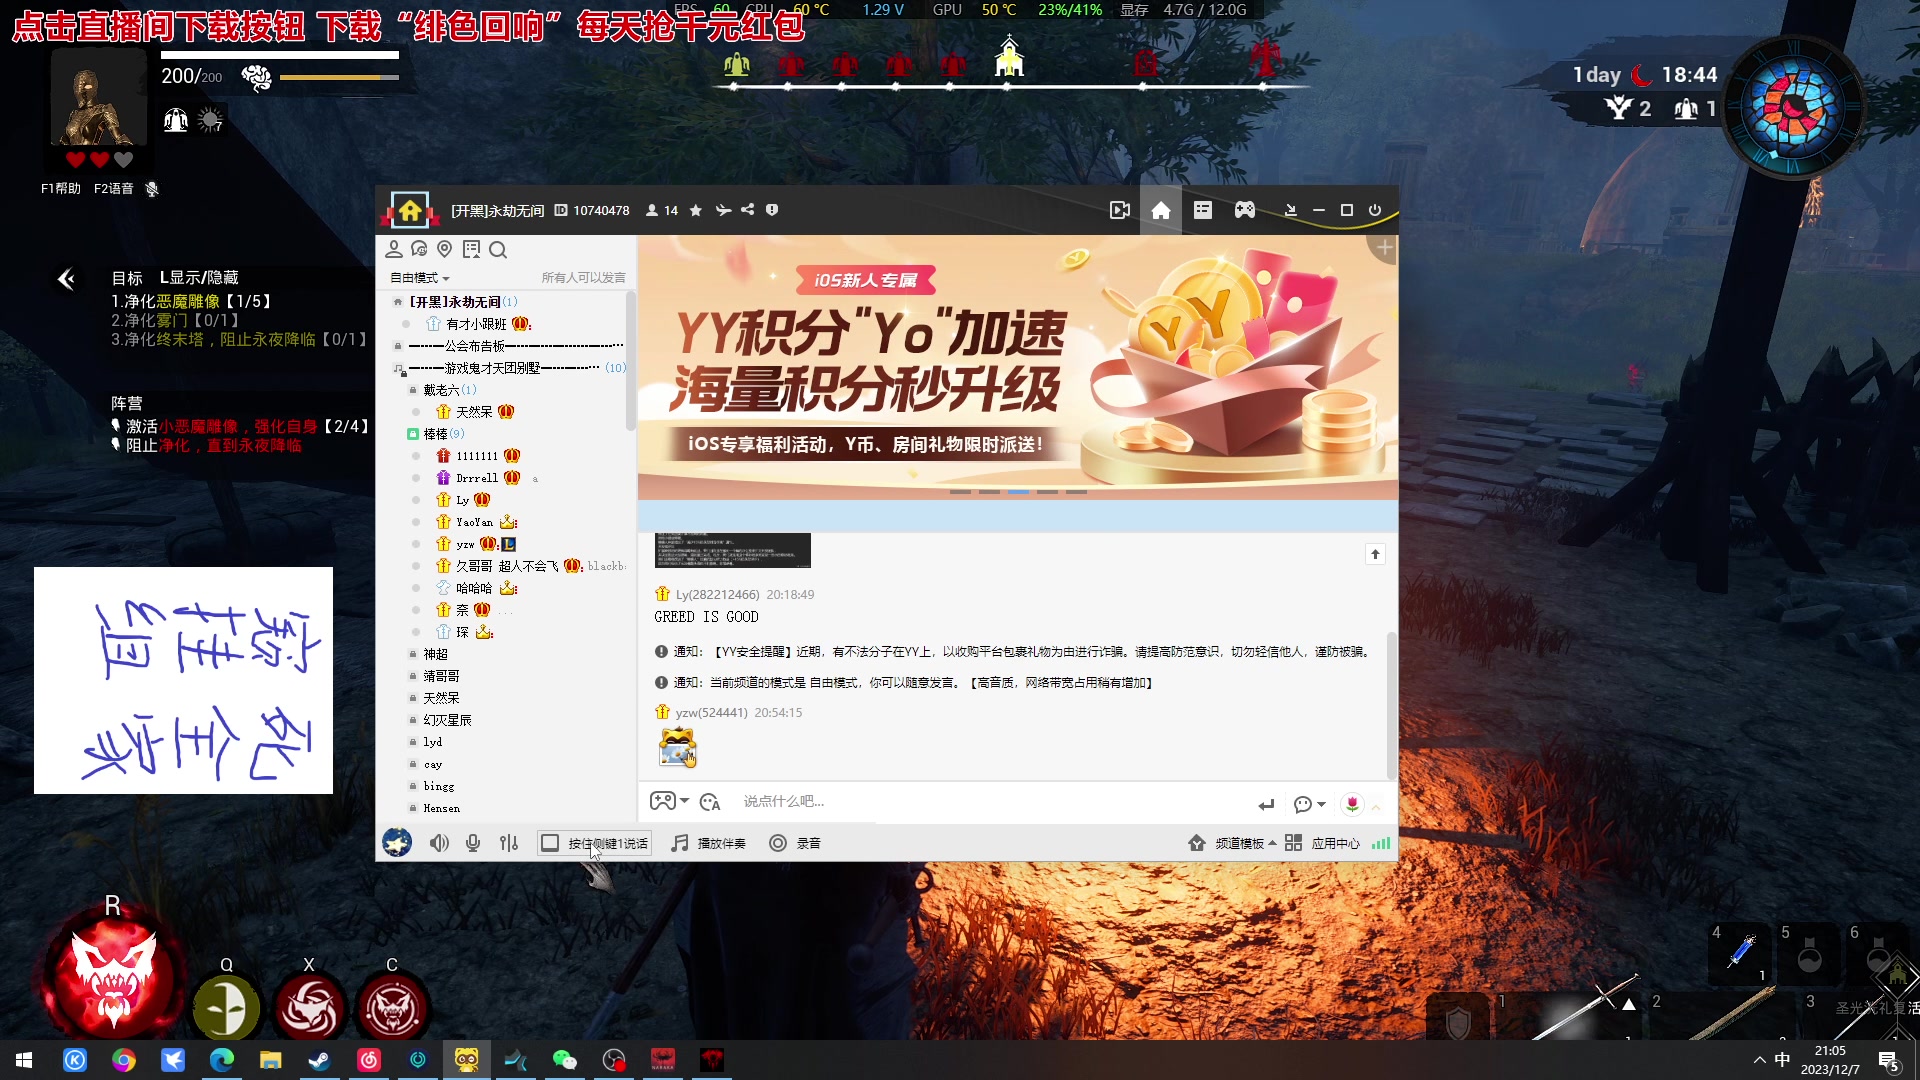The image size is (1920, 1080).
Task: Collapse the 棒棒 subchannel
Action: click(x=413, y=434)
